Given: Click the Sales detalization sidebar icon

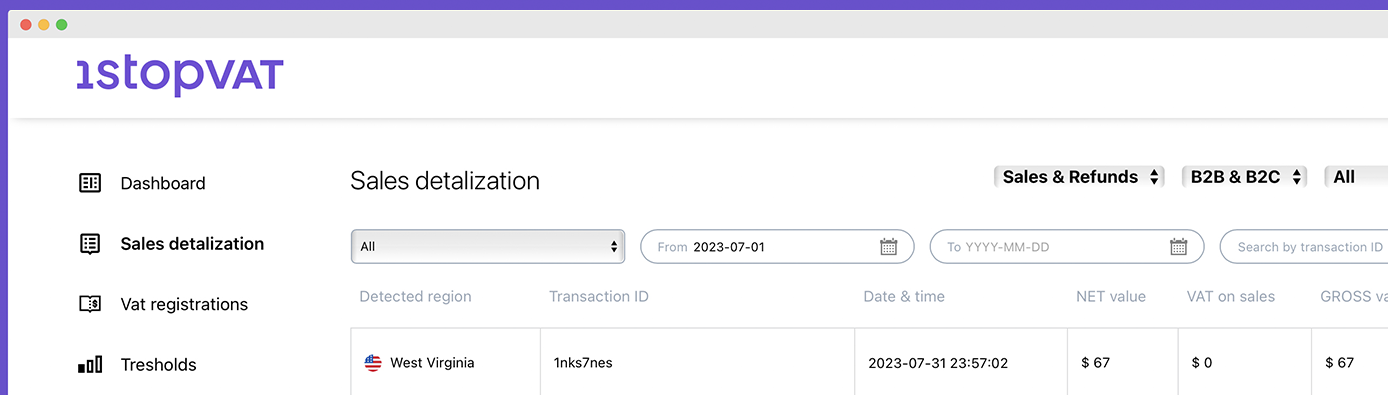Looking at the screenshot, I should (x=90, y=244).
